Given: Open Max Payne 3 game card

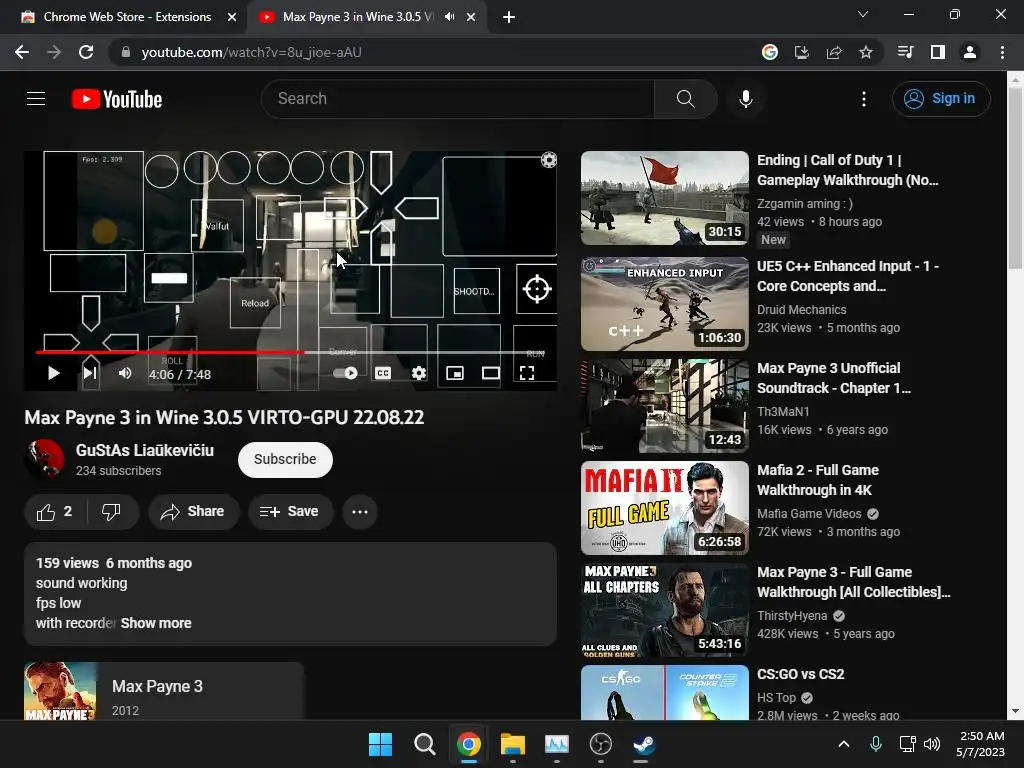Looking at the screenshot, I should (x=164, y=692).
